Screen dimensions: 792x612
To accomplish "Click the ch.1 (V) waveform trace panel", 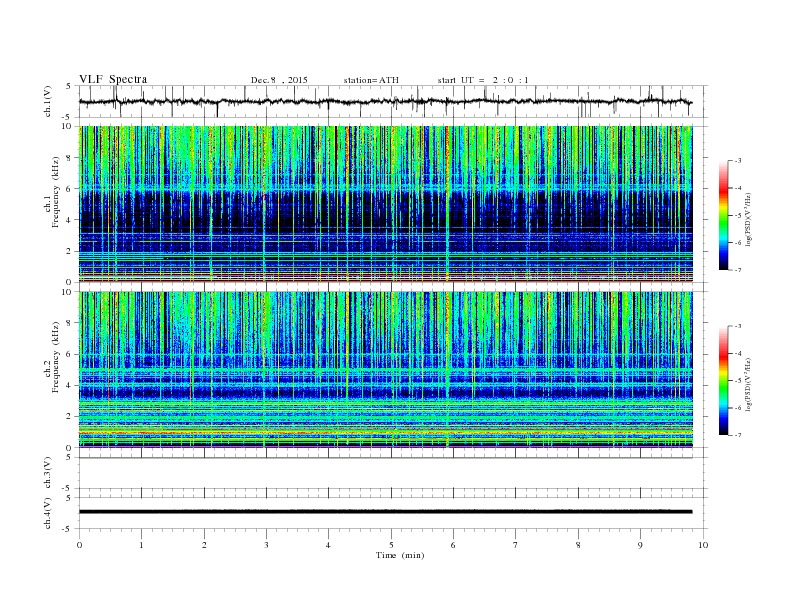I will tap(392, 101).
